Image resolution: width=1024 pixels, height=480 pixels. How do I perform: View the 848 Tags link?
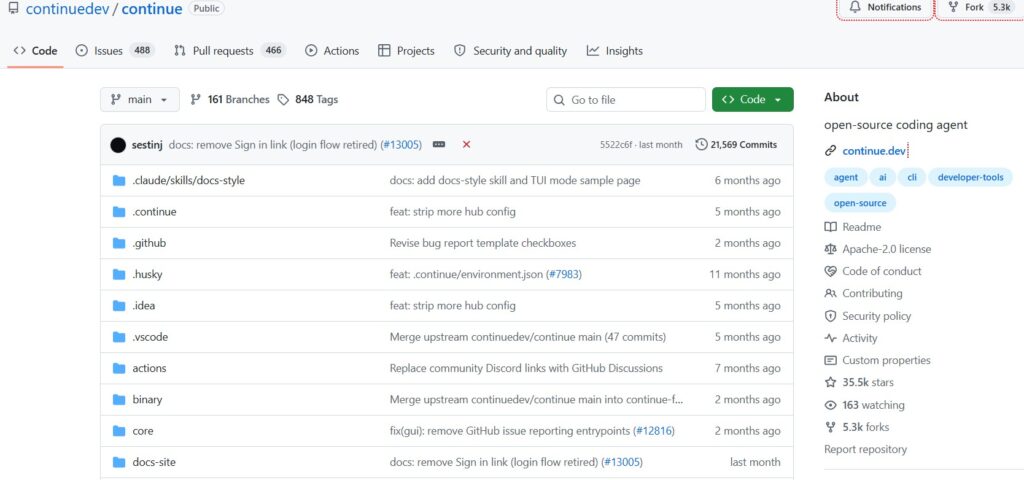click(308, 99)
